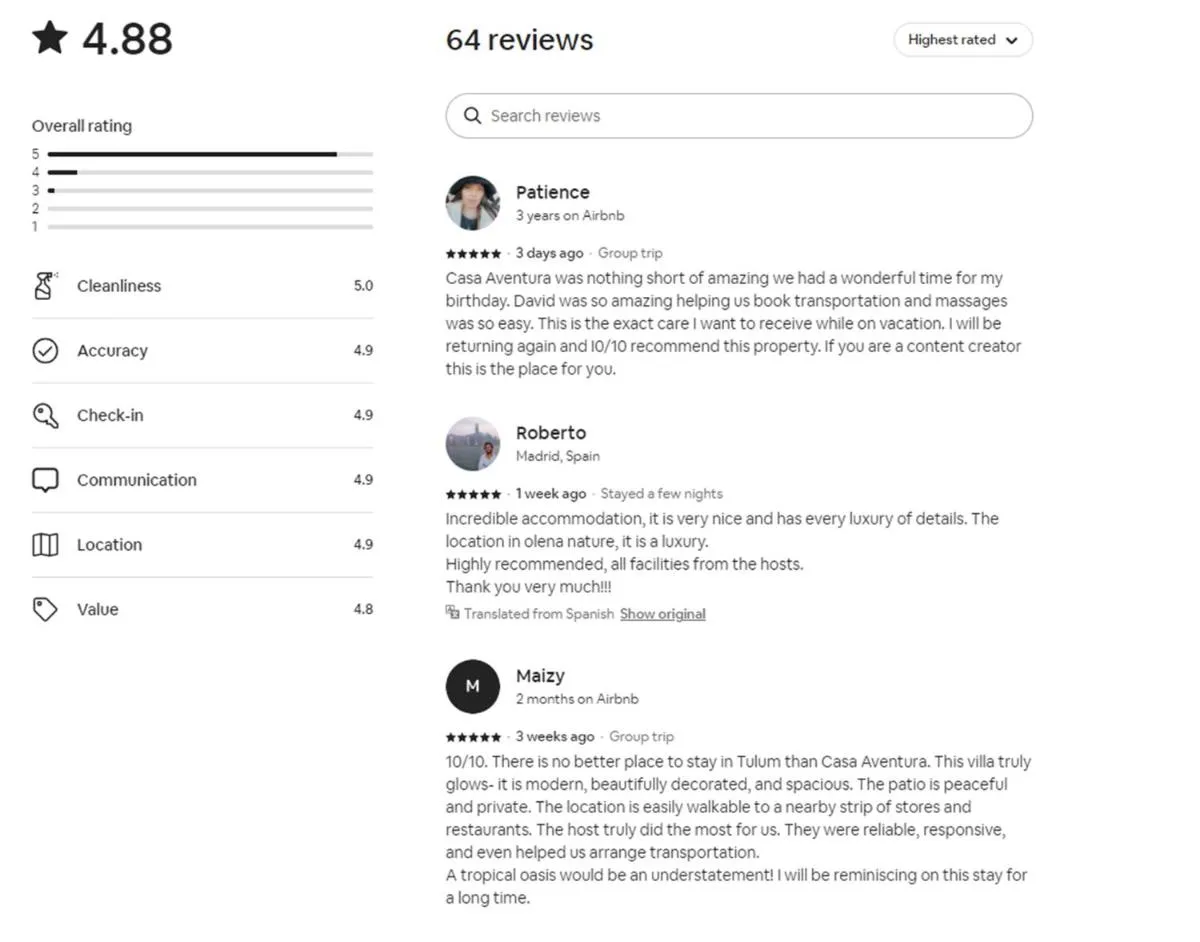Click the Location map icon

click(x=45, y=545)
